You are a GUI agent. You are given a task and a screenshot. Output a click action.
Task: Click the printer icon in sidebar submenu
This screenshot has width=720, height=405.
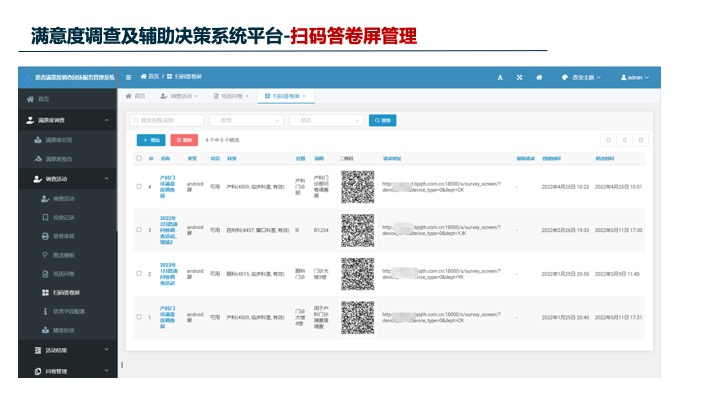click(x=45, y=236)
